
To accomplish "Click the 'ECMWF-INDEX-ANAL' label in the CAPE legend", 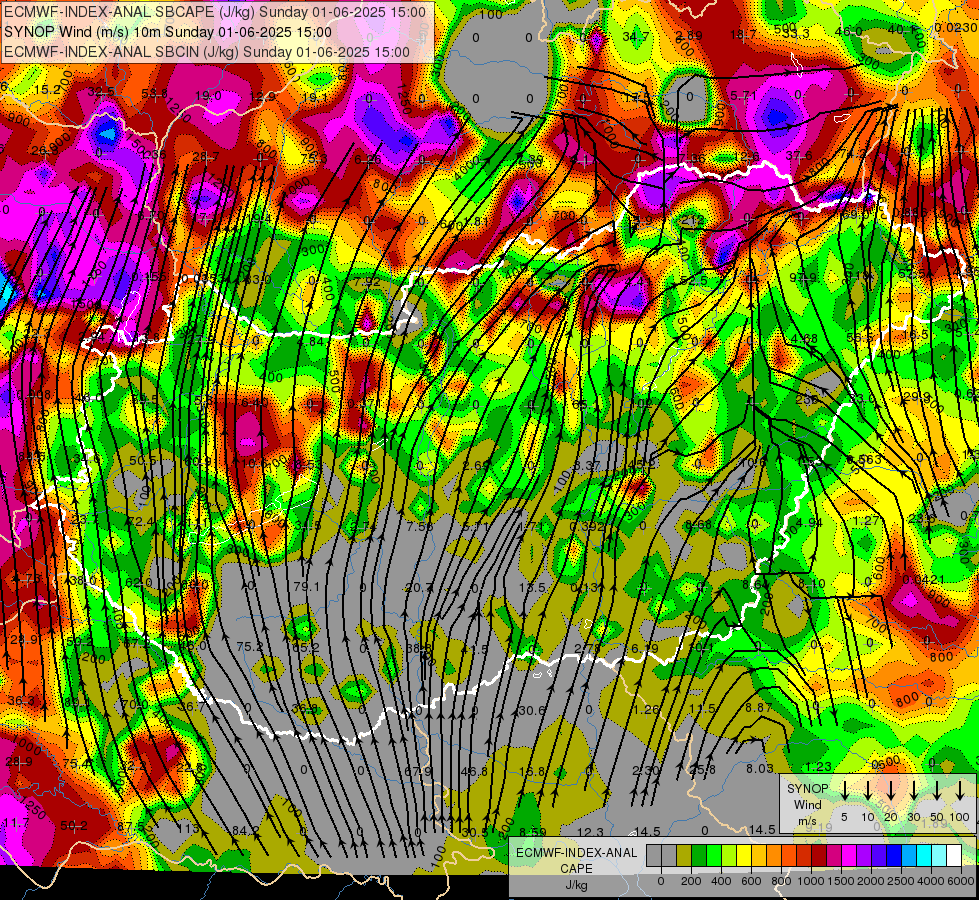I will (577, 853).
